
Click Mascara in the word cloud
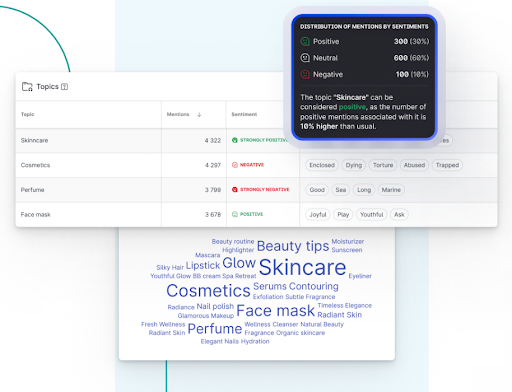click(x=208, y=255)
